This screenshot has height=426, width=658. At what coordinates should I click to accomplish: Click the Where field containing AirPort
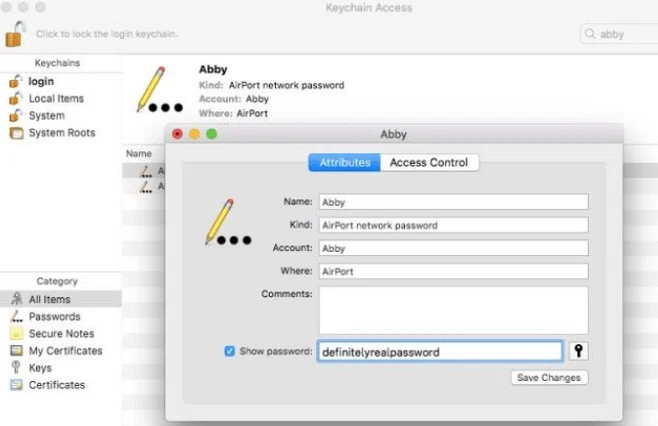click(x=453, y=271)
